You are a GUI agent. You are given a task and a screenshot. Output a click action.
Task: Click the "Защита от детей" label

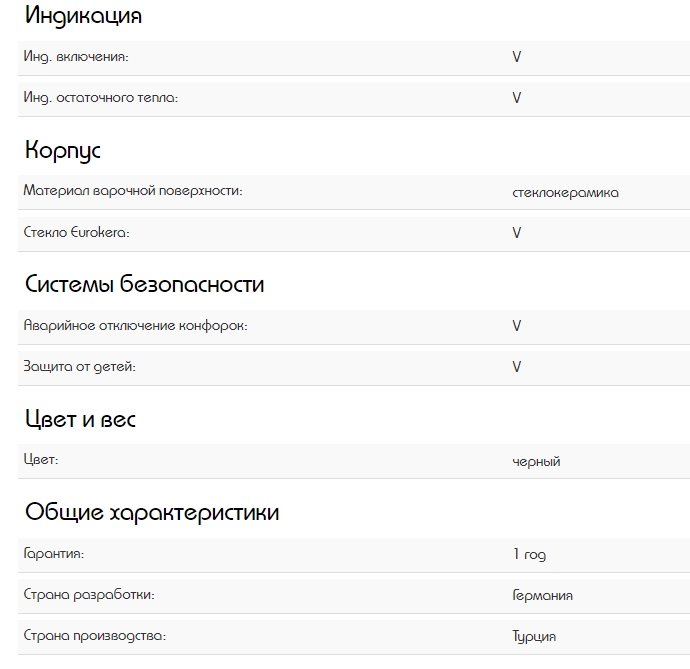(79, 367)
